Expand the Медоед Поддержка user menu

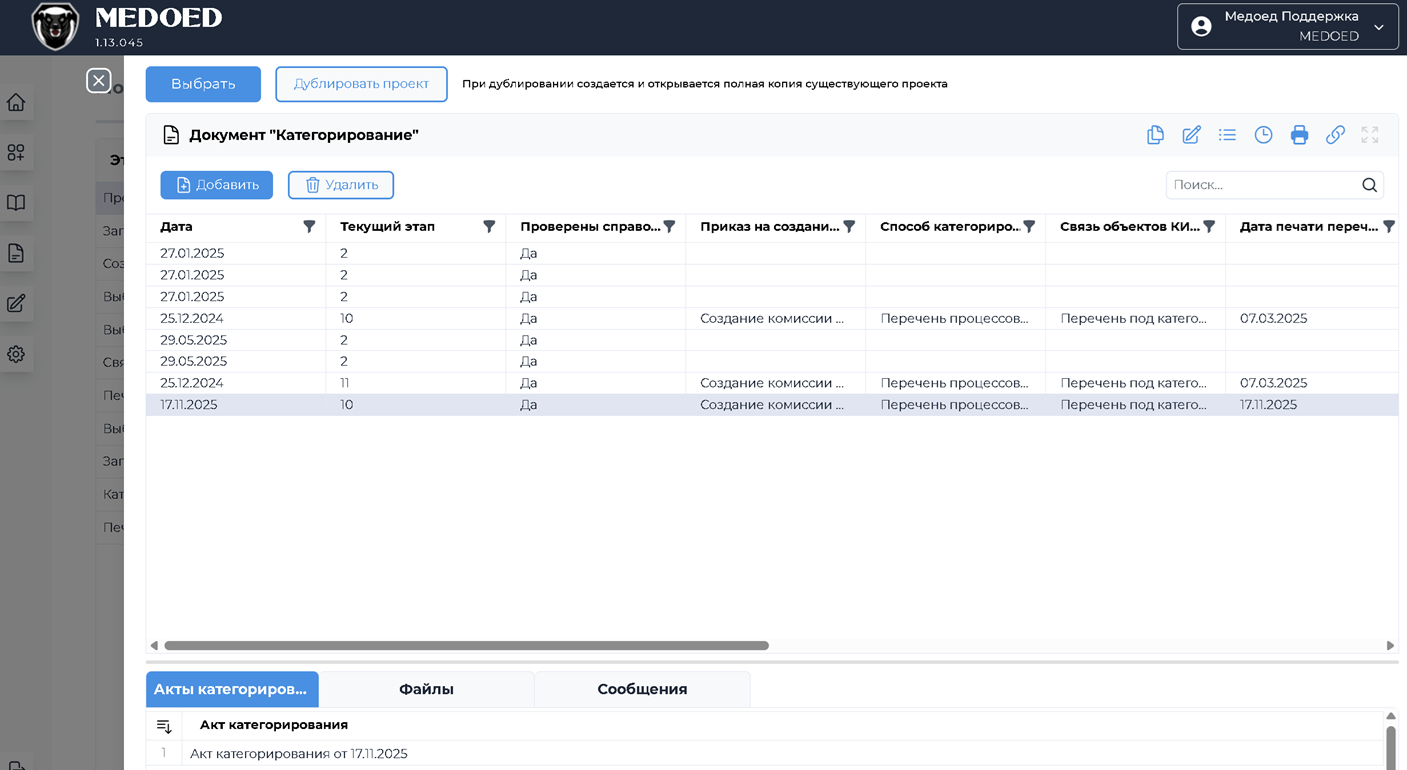[1287, 27]
